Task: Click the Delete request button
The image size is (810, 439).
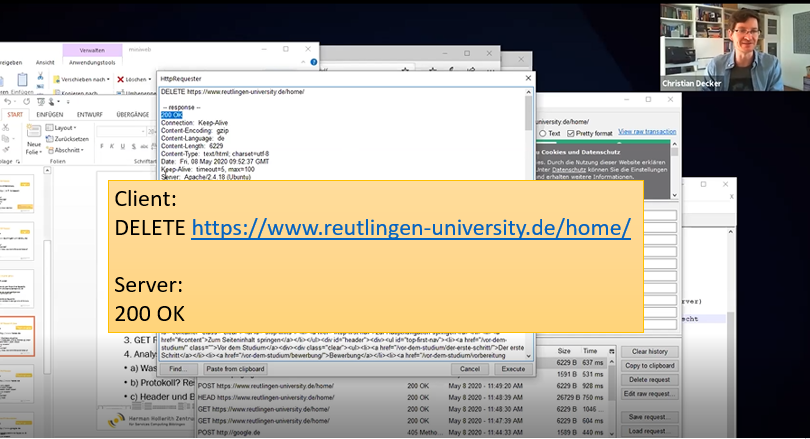Action: (650, 380)
